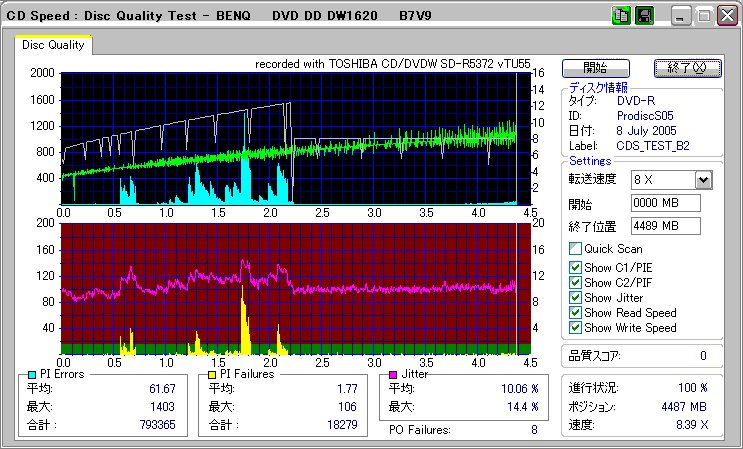
Task: Click the 開始 start position field
Action: tap(665, 203)
